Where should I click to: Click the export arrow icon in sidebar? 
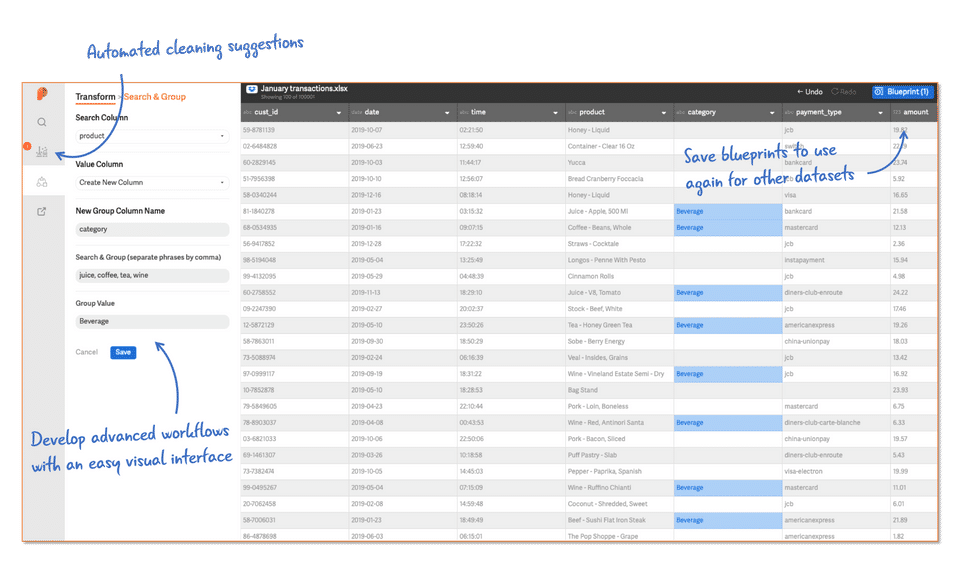point(42,212)
